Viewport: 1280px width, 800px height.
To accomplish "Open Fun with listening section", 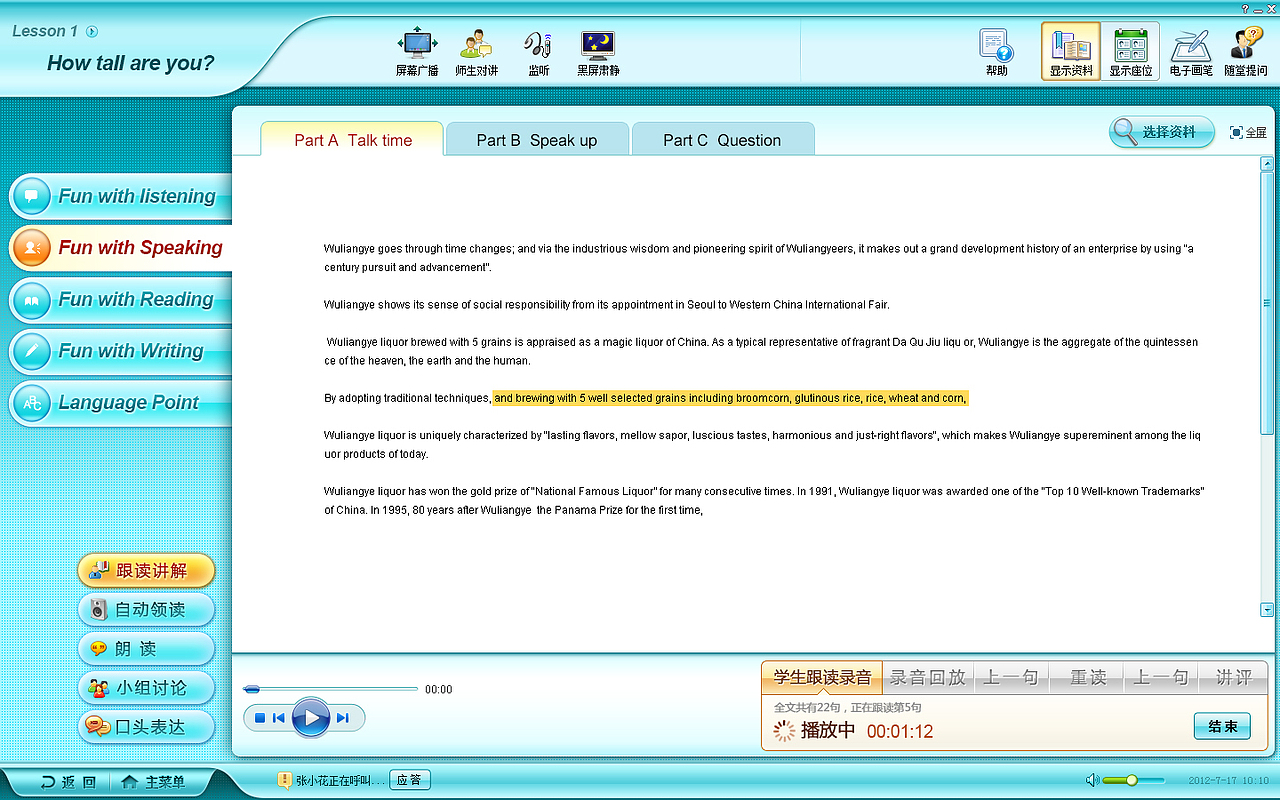I will [120, 196].
